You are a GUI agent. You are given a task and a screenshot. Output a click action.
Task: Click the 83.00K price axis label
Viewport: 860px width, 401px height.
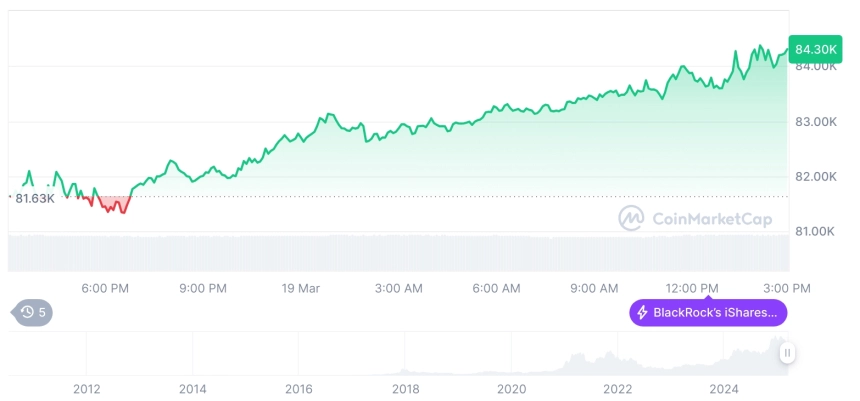(816, 122)
